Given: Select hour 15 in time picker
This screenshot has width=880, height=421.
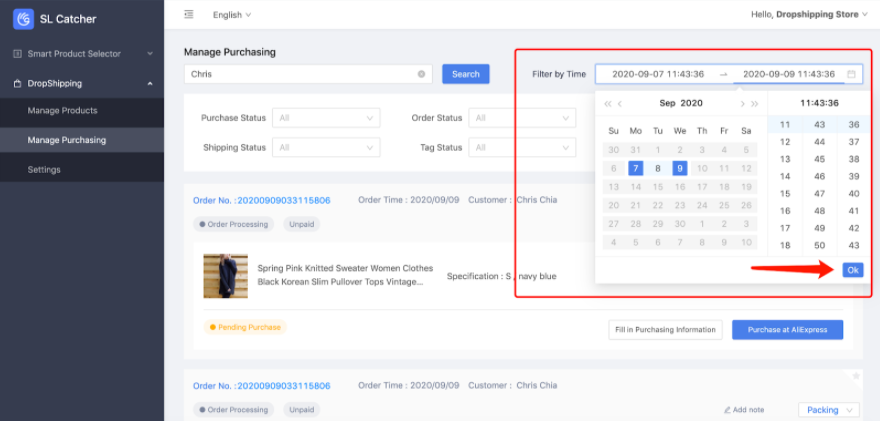Looking at the screenshot, I should (x=785, y=194).
